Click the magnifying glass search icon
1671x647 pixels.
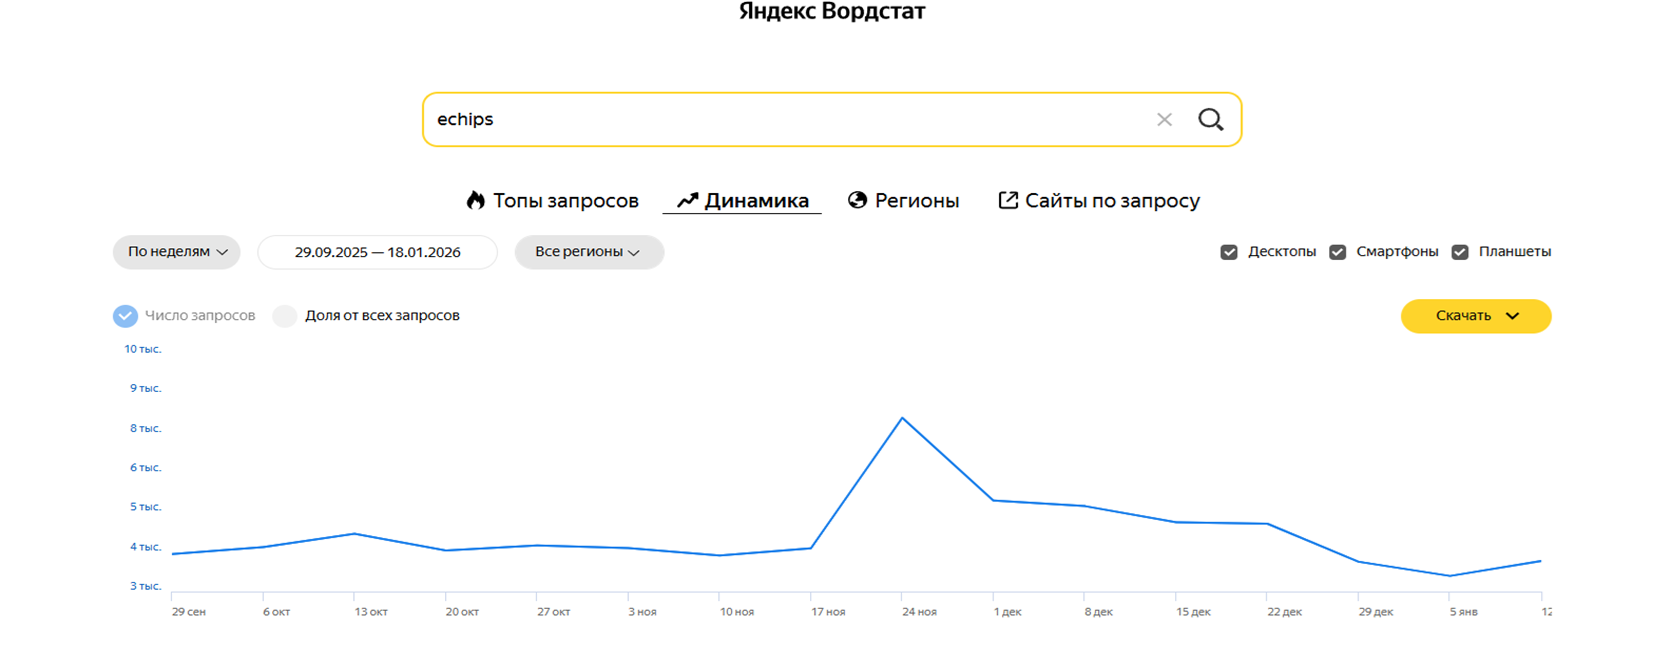pos(1210,120)
